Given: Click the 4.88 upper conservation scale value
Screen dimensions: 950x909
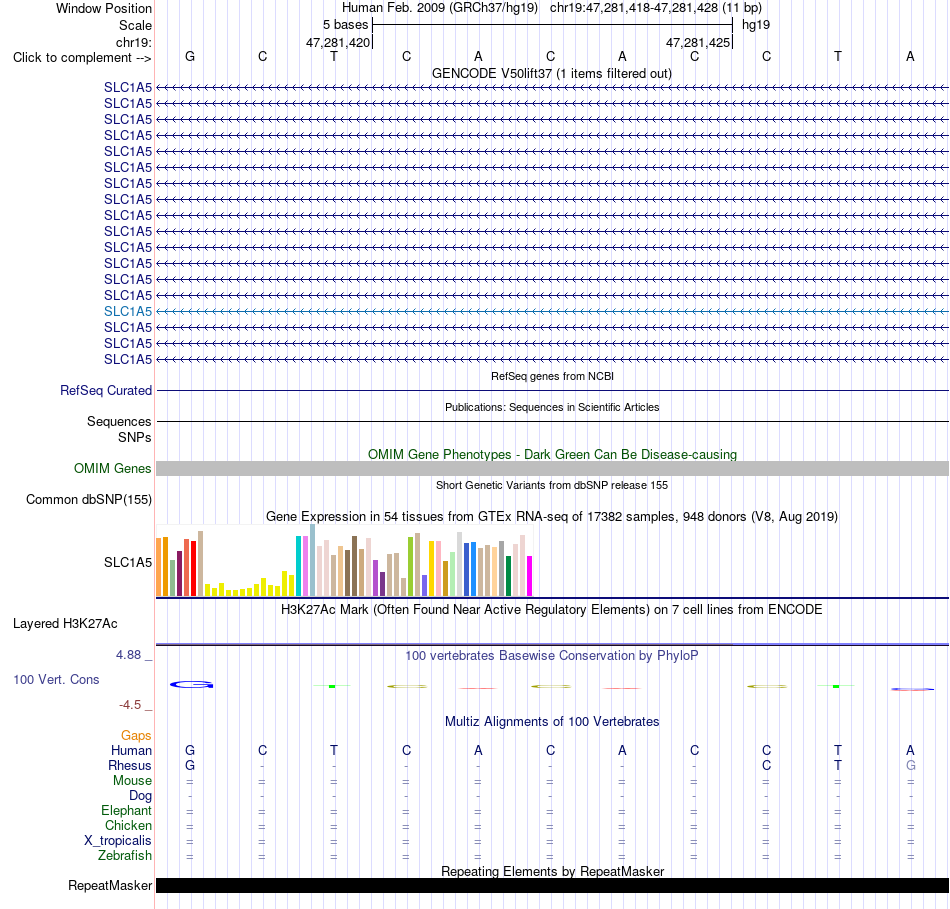Looking at the screenshot, I should pyautogui.click(x=128, y=655).
